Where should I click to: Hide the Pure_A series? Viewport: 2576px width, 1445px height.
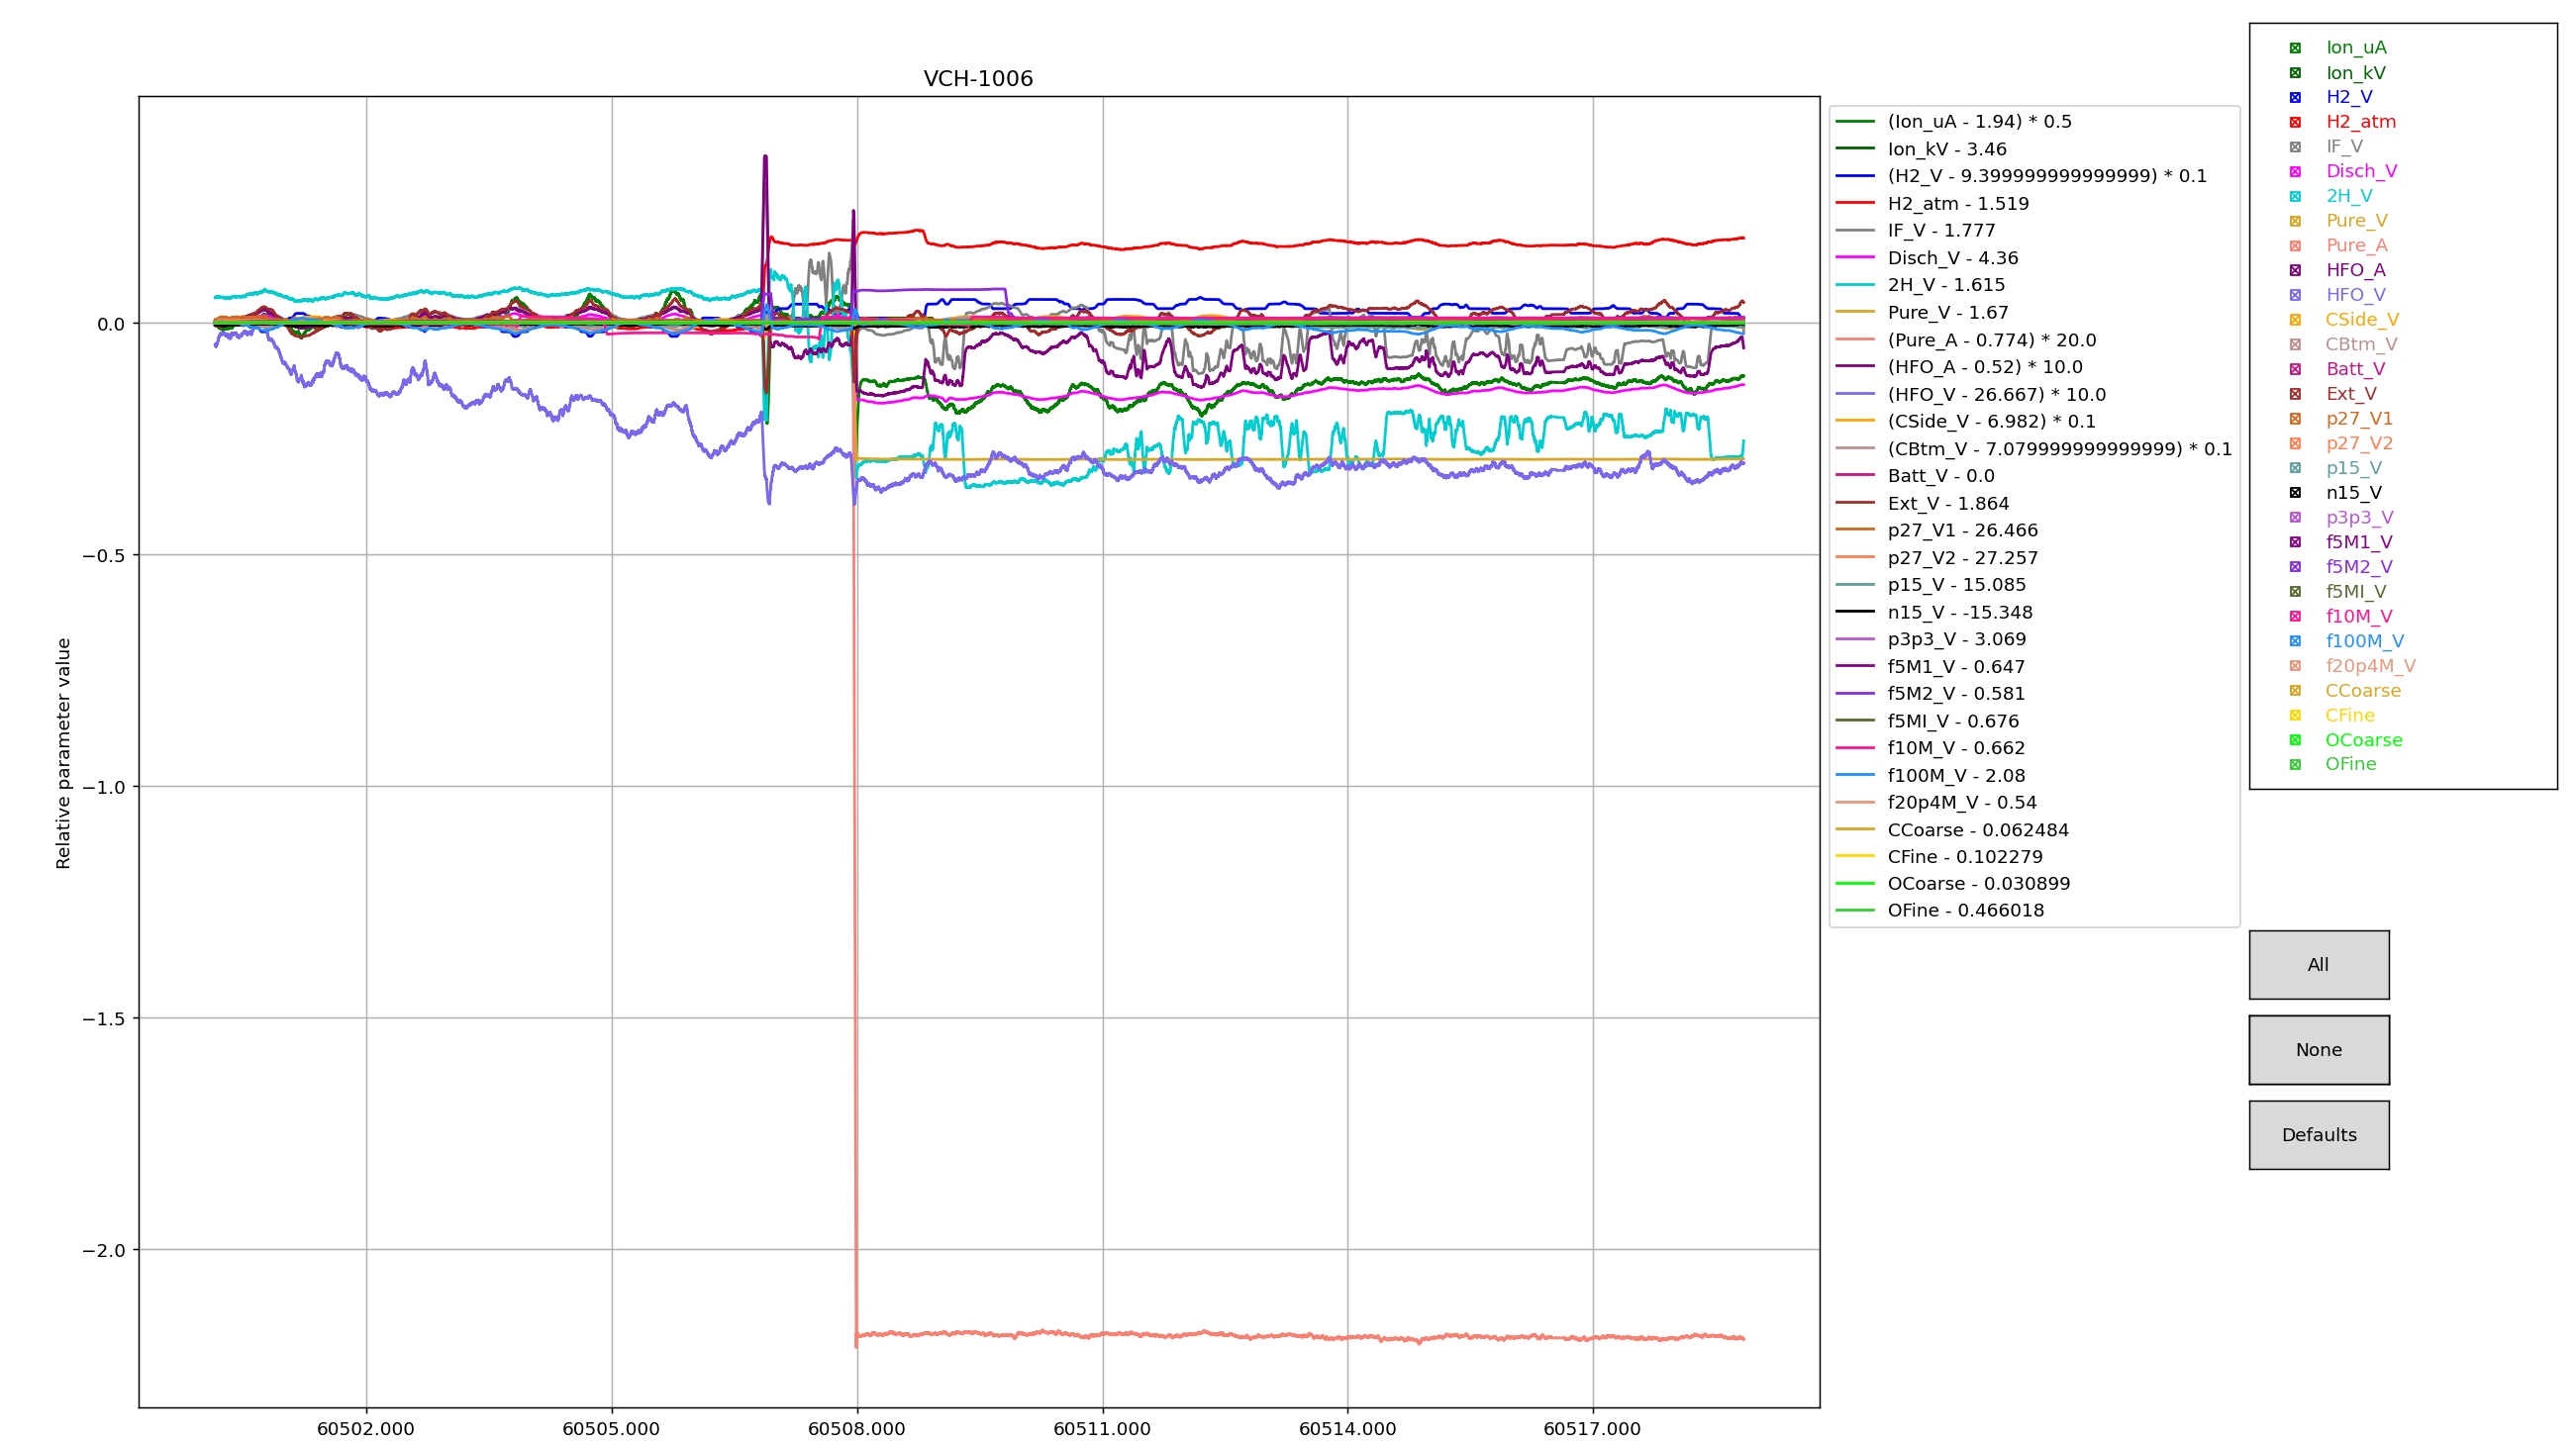click(2295, 246)
